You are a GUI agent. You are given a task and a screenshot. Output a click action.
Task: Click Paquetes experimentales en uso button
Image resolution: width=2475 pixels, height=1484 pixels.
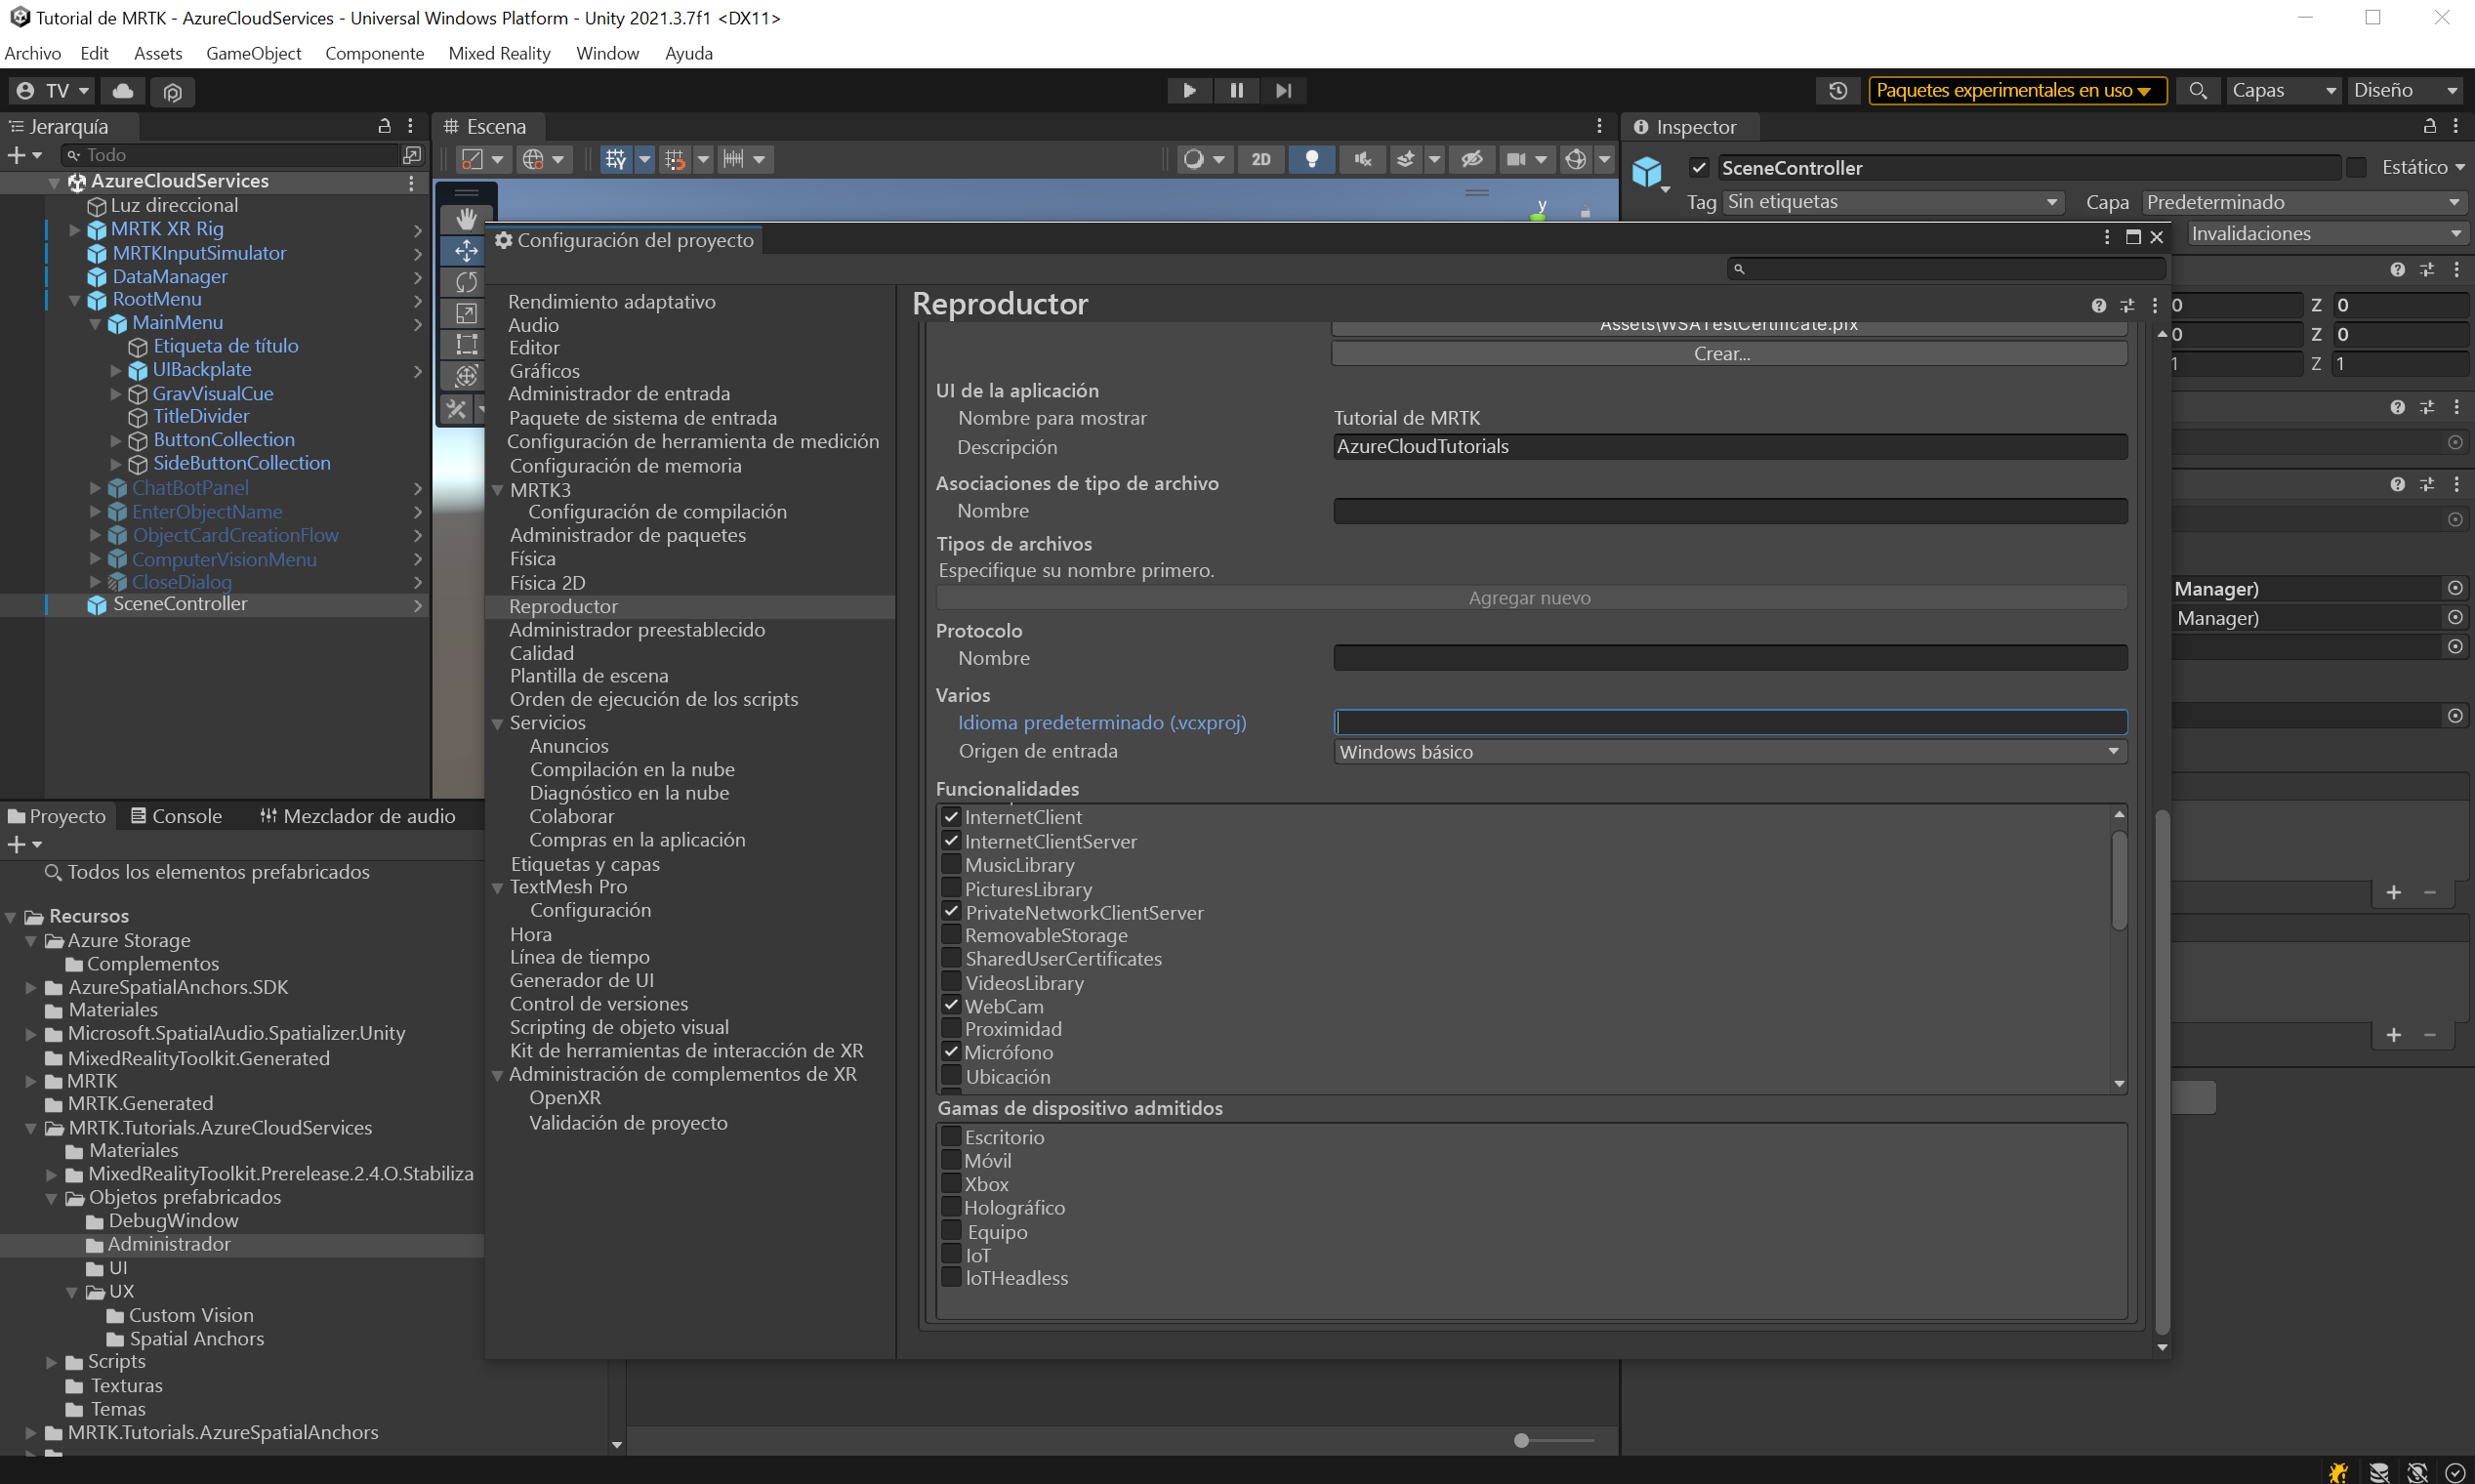[x=2015, y=91]
